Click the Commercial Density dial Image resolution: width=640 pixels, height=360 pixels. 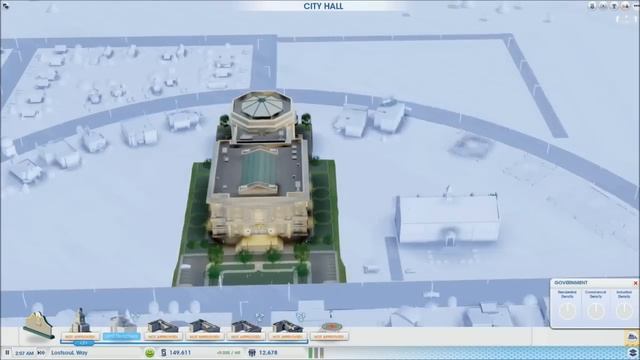[x=595, y=311]
